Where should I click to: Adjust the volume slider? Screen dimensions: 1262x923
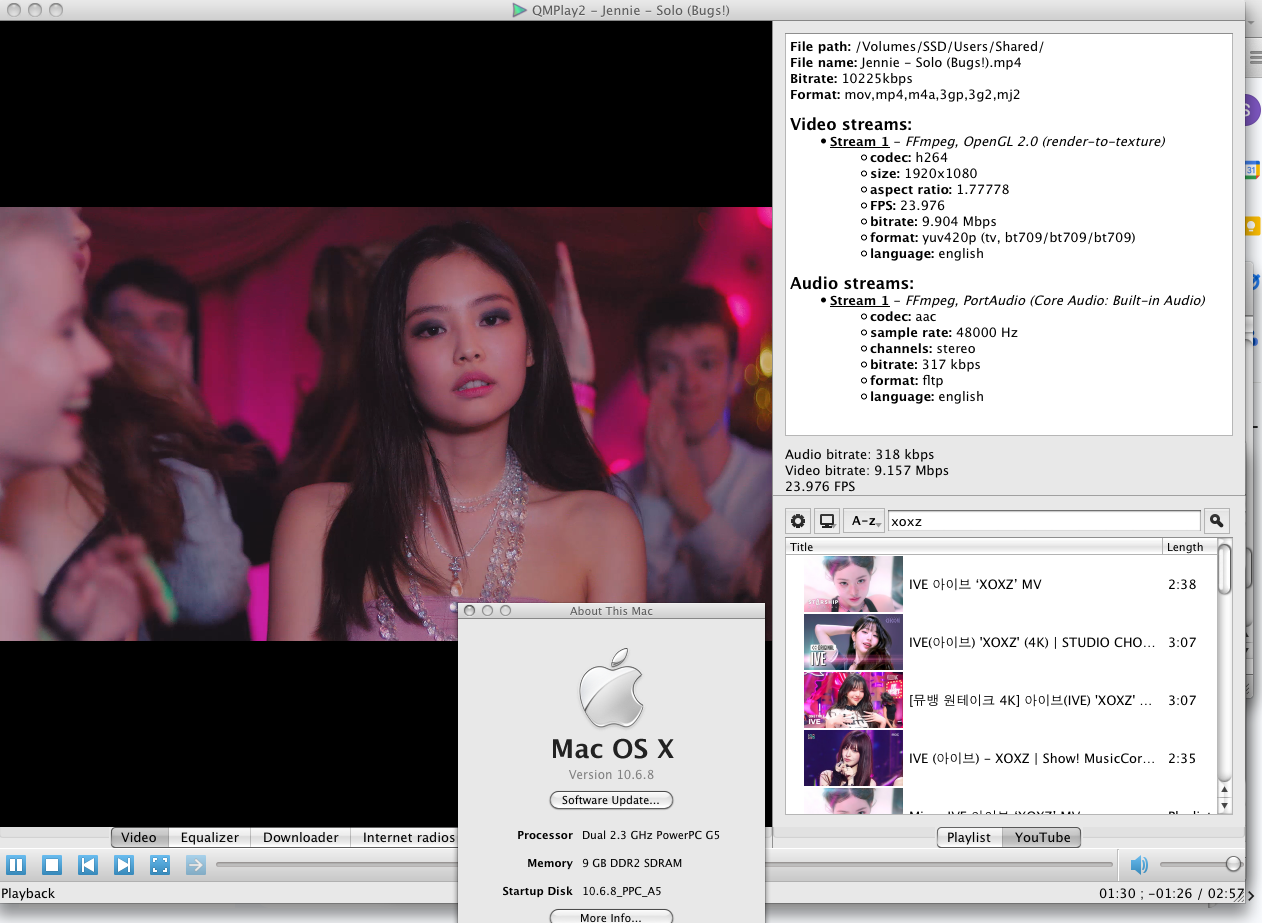1200,864
